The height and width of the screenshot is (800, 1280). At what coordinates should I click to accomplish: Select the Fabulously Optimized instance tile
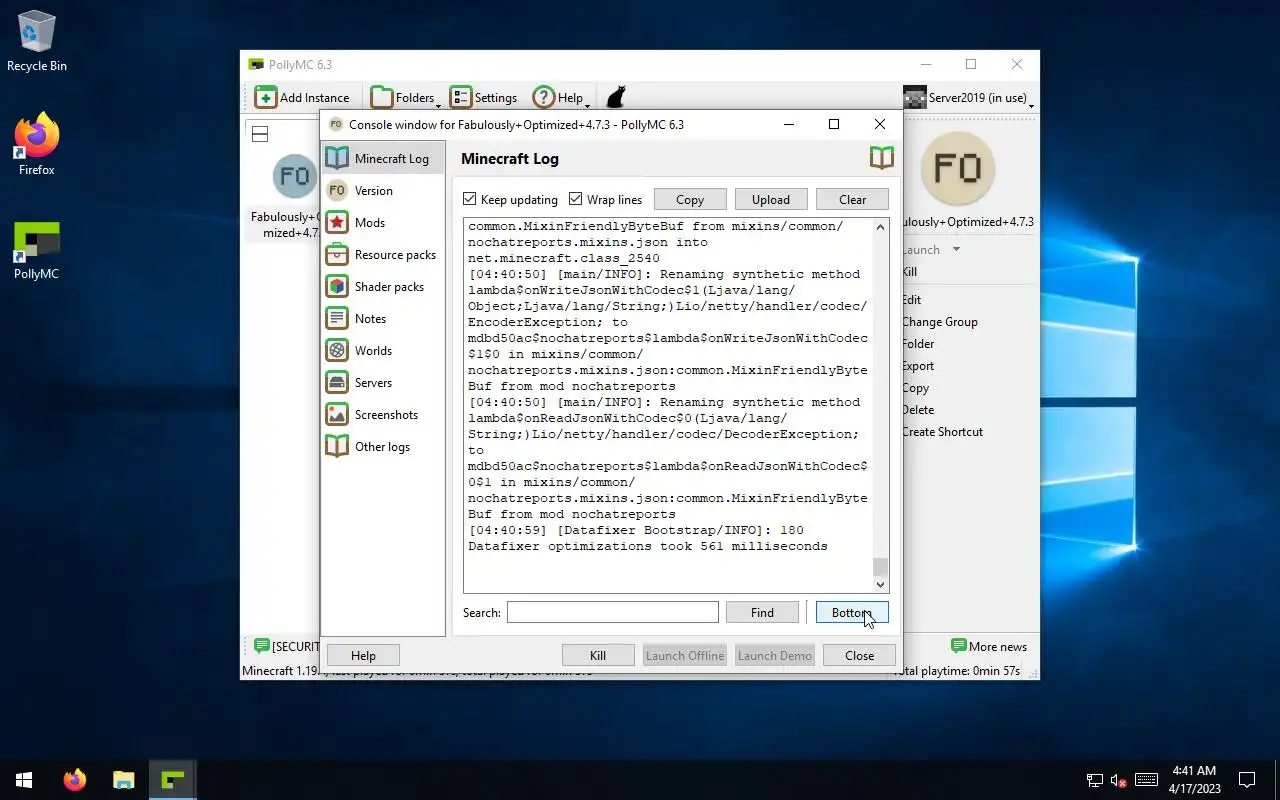click(x=284, y=196)
